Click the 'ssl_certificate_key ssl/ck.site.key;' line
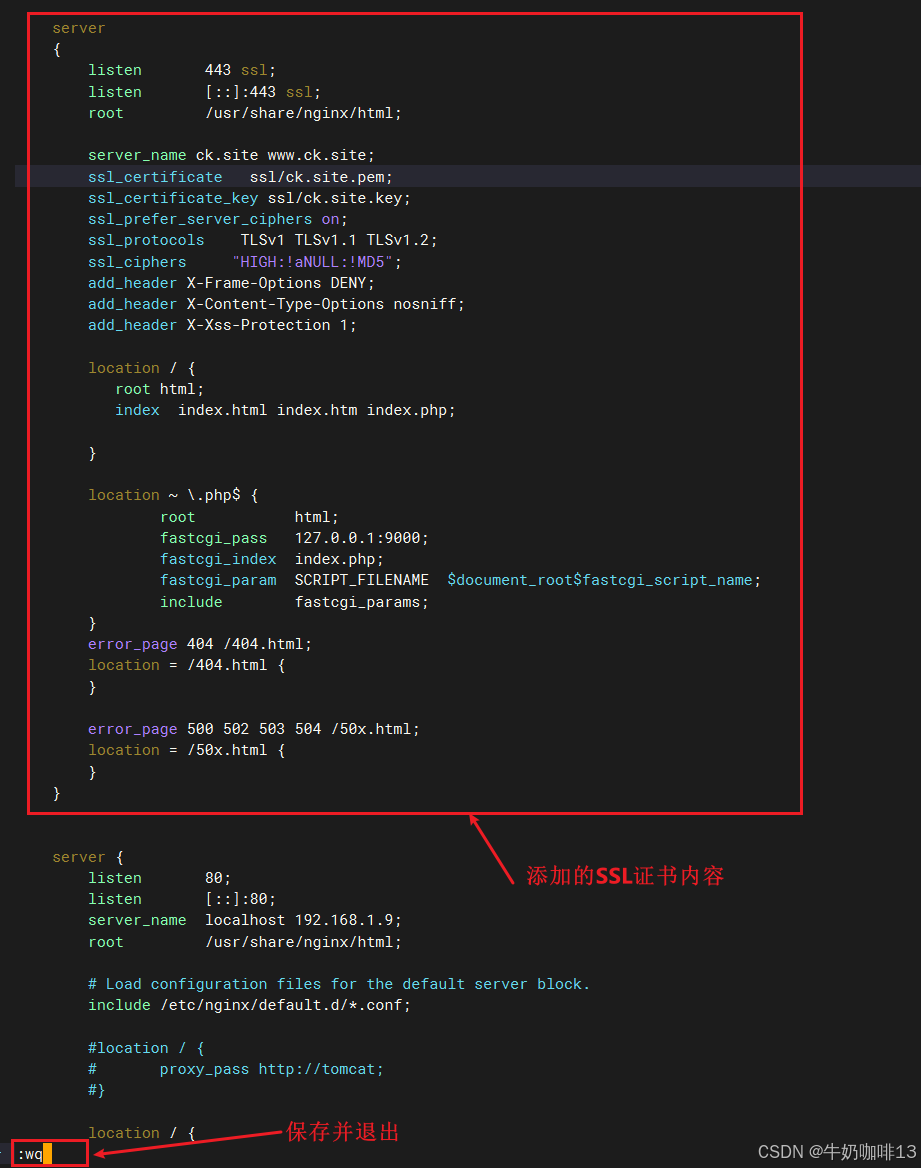 [249, 198]
